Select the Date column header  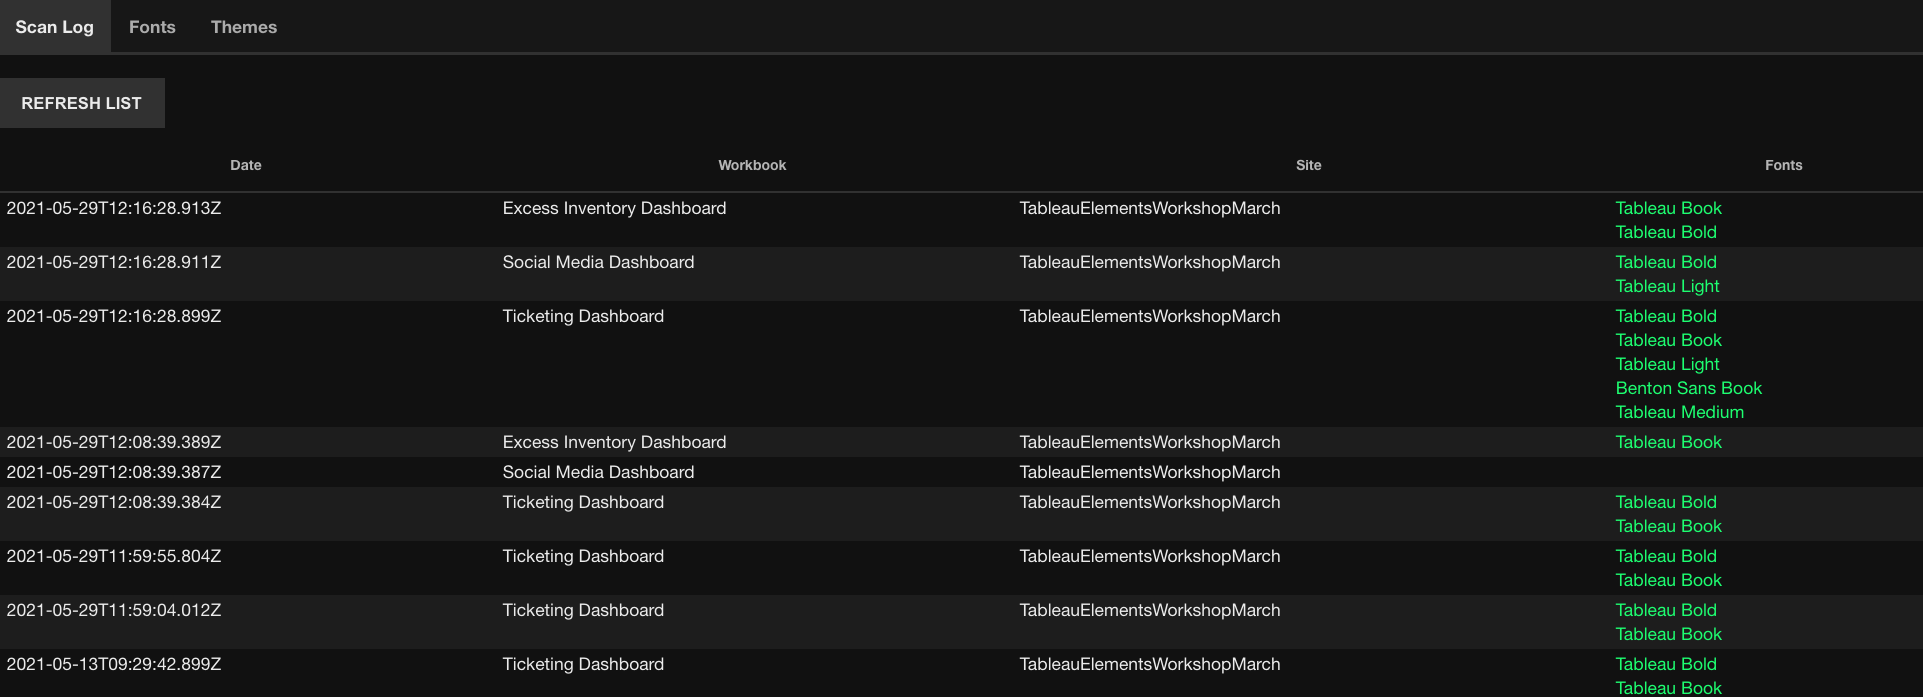246,165
